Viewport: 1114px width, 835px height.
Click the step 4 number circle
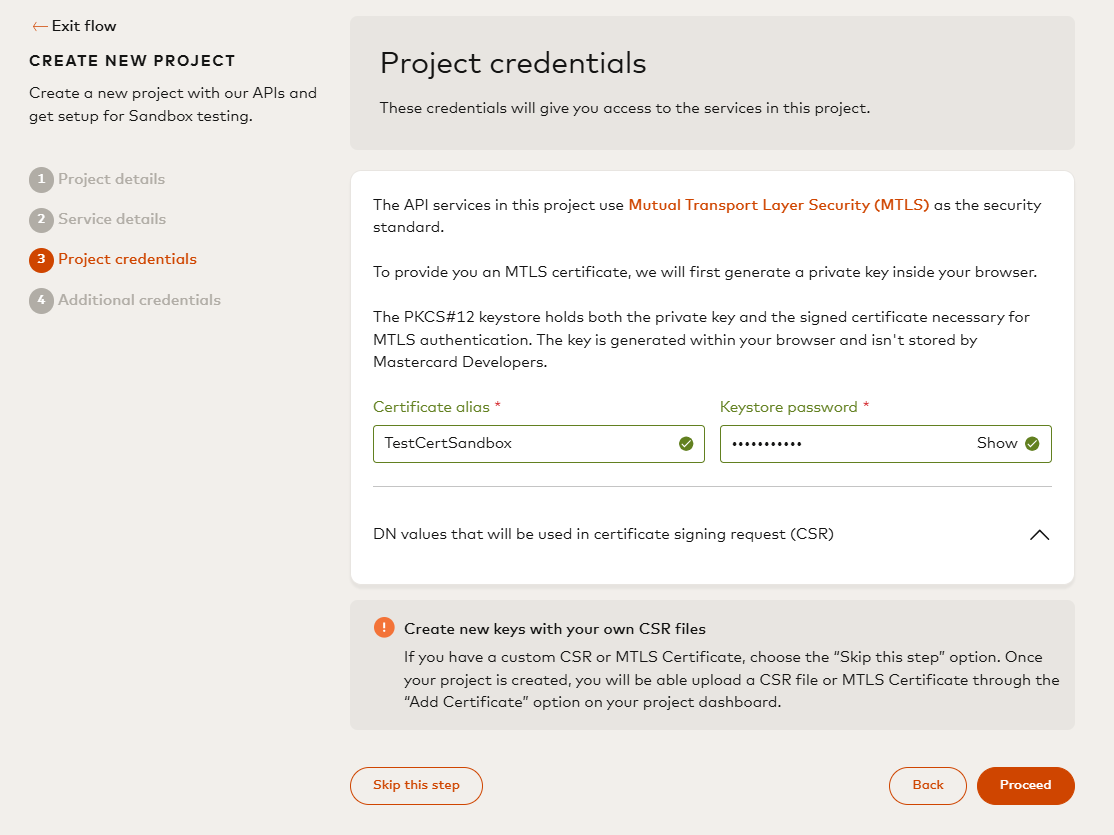click(x=41, y=300)
